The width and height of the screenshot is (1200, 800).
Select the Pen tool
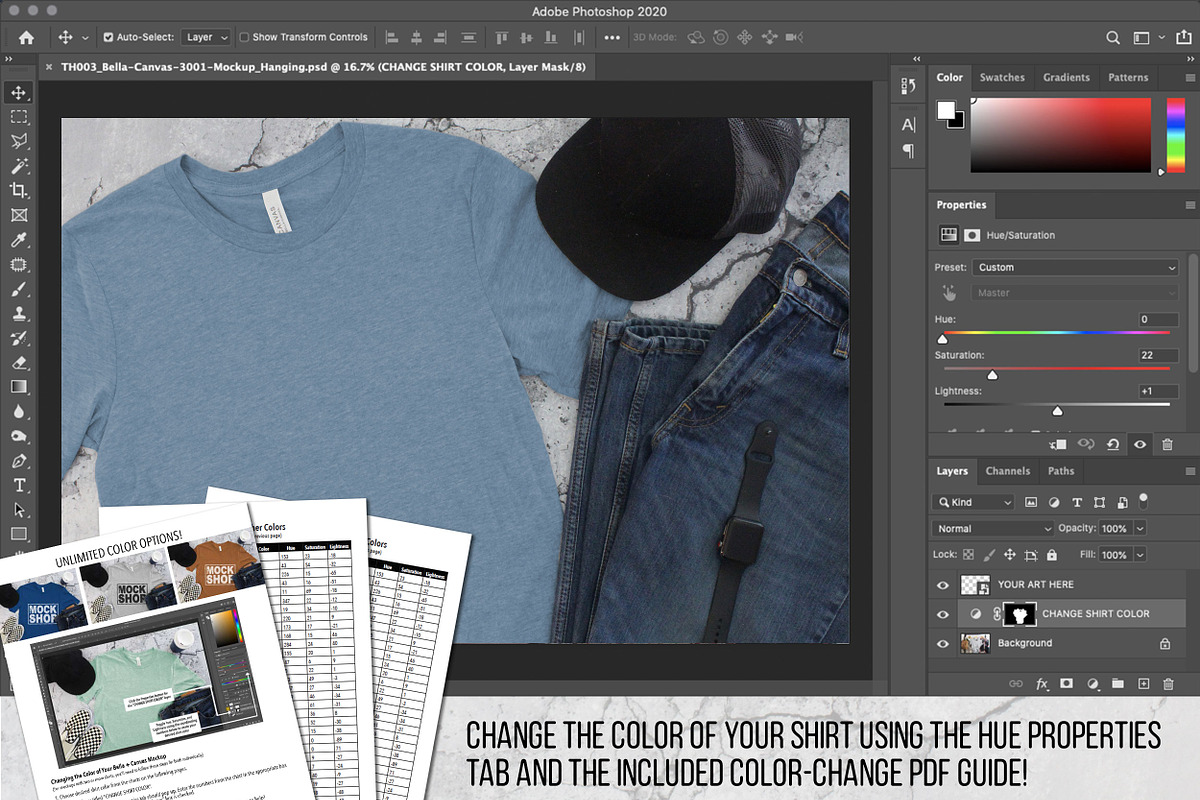tap(19, 461)
